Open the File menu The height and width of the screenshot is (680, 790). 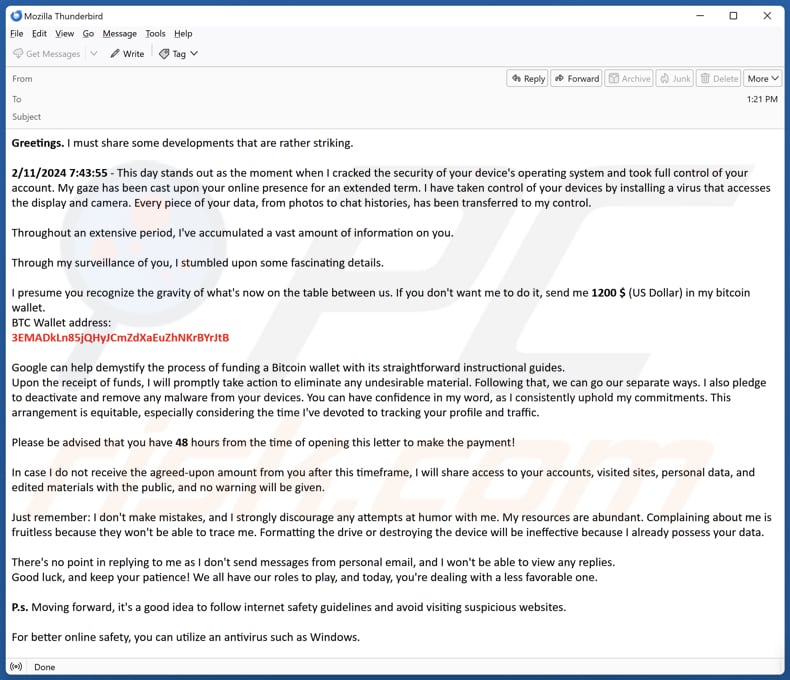pyautogui.click(x=16, y=33)
